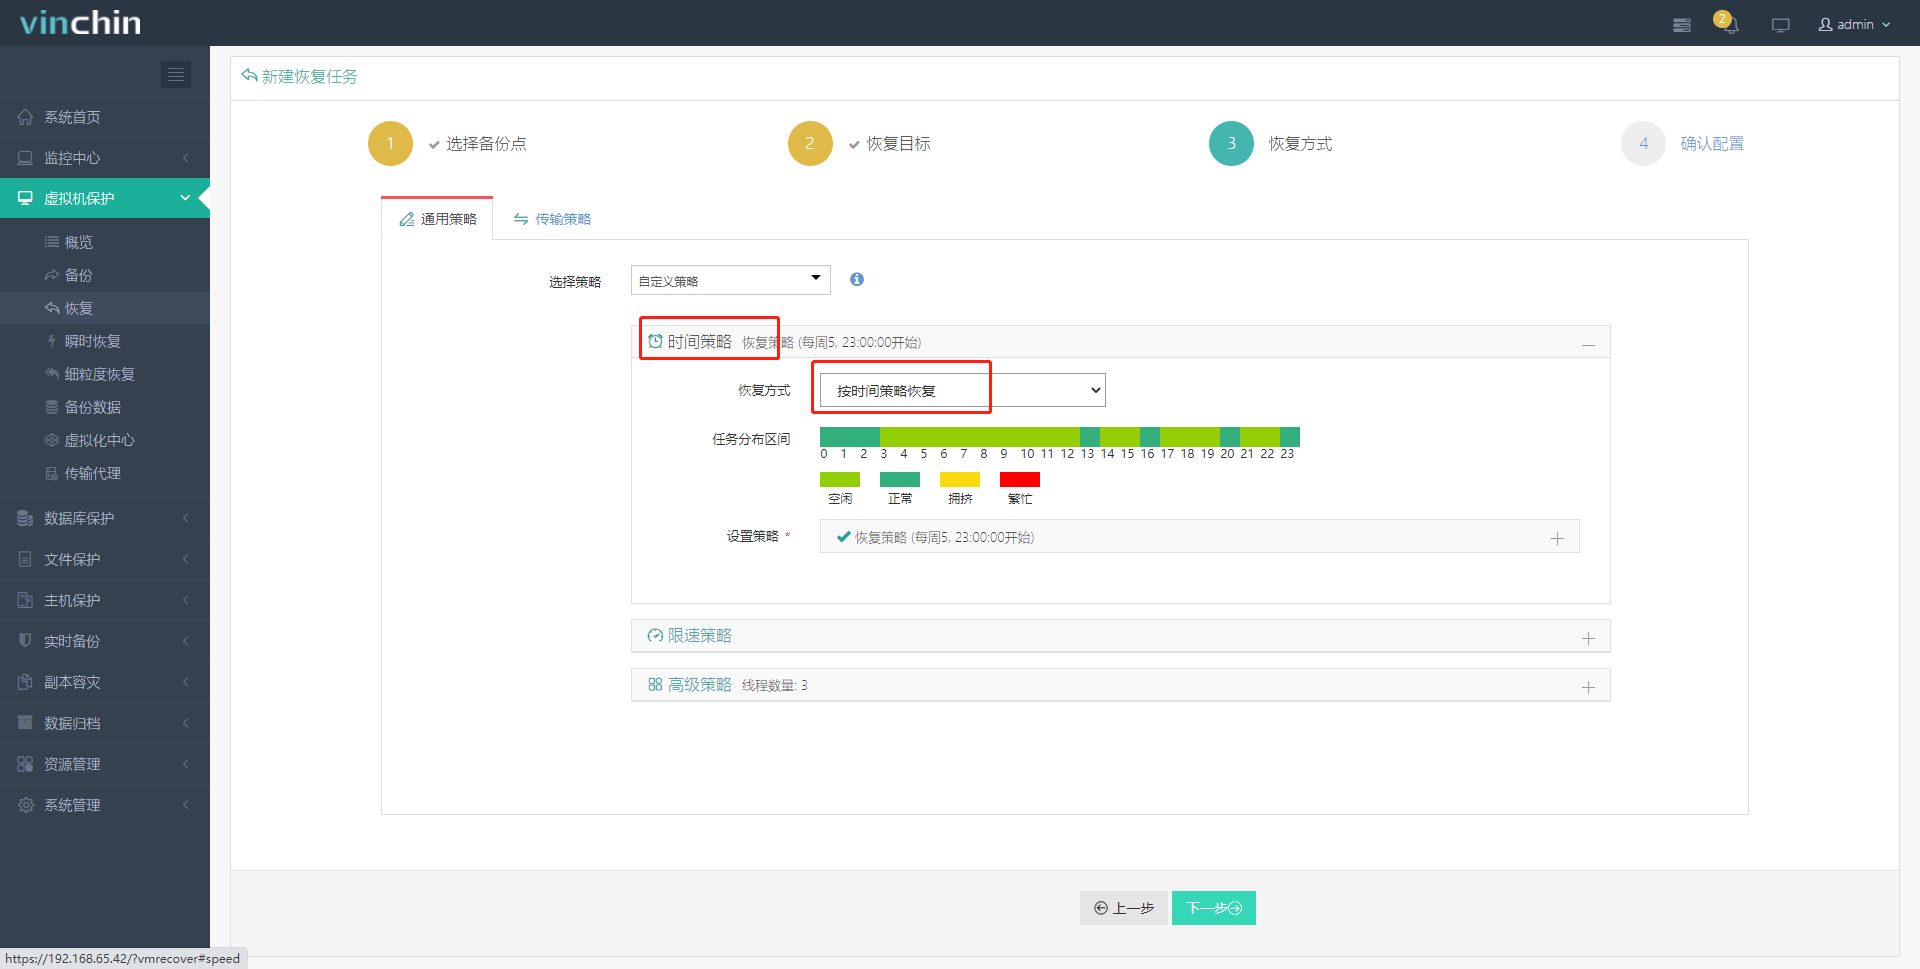This screenshot has height=969, width=1920.
Task: Click 上一步 to go back a step
Action: [1123, 908]
